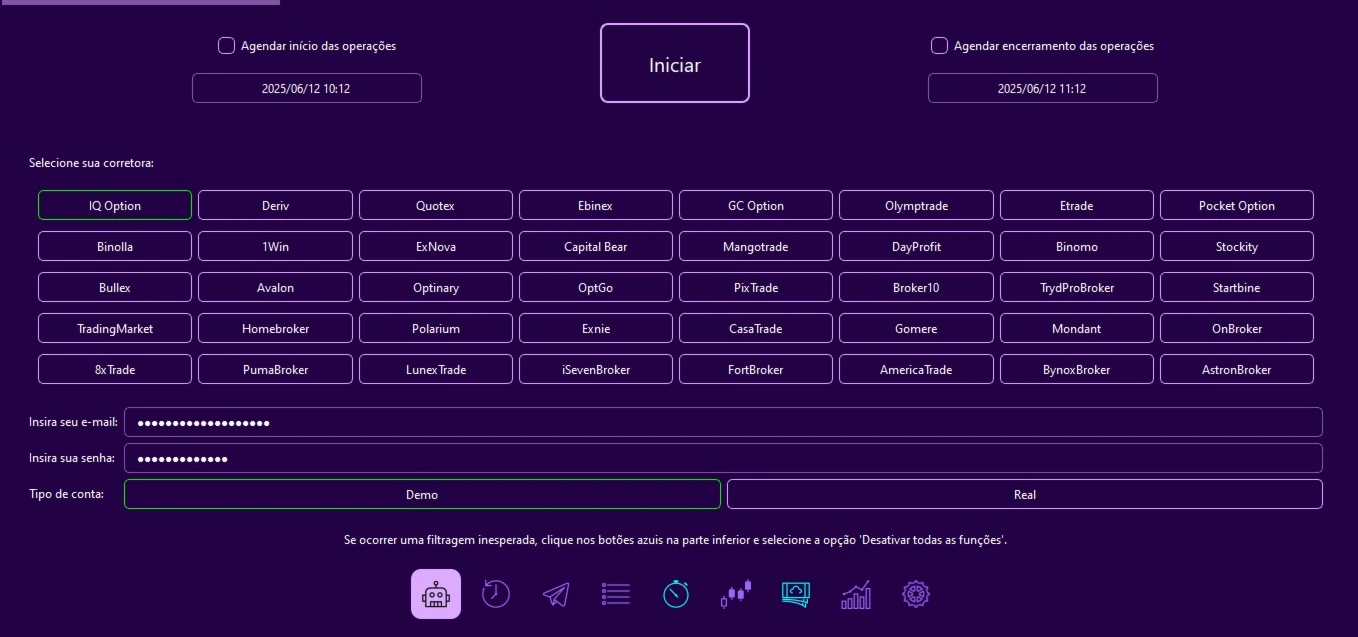This screenshot has height=637, width=1358.
Task: Pick the Mondant broker
Action: pyautogui.click(x=1077, y=328)
